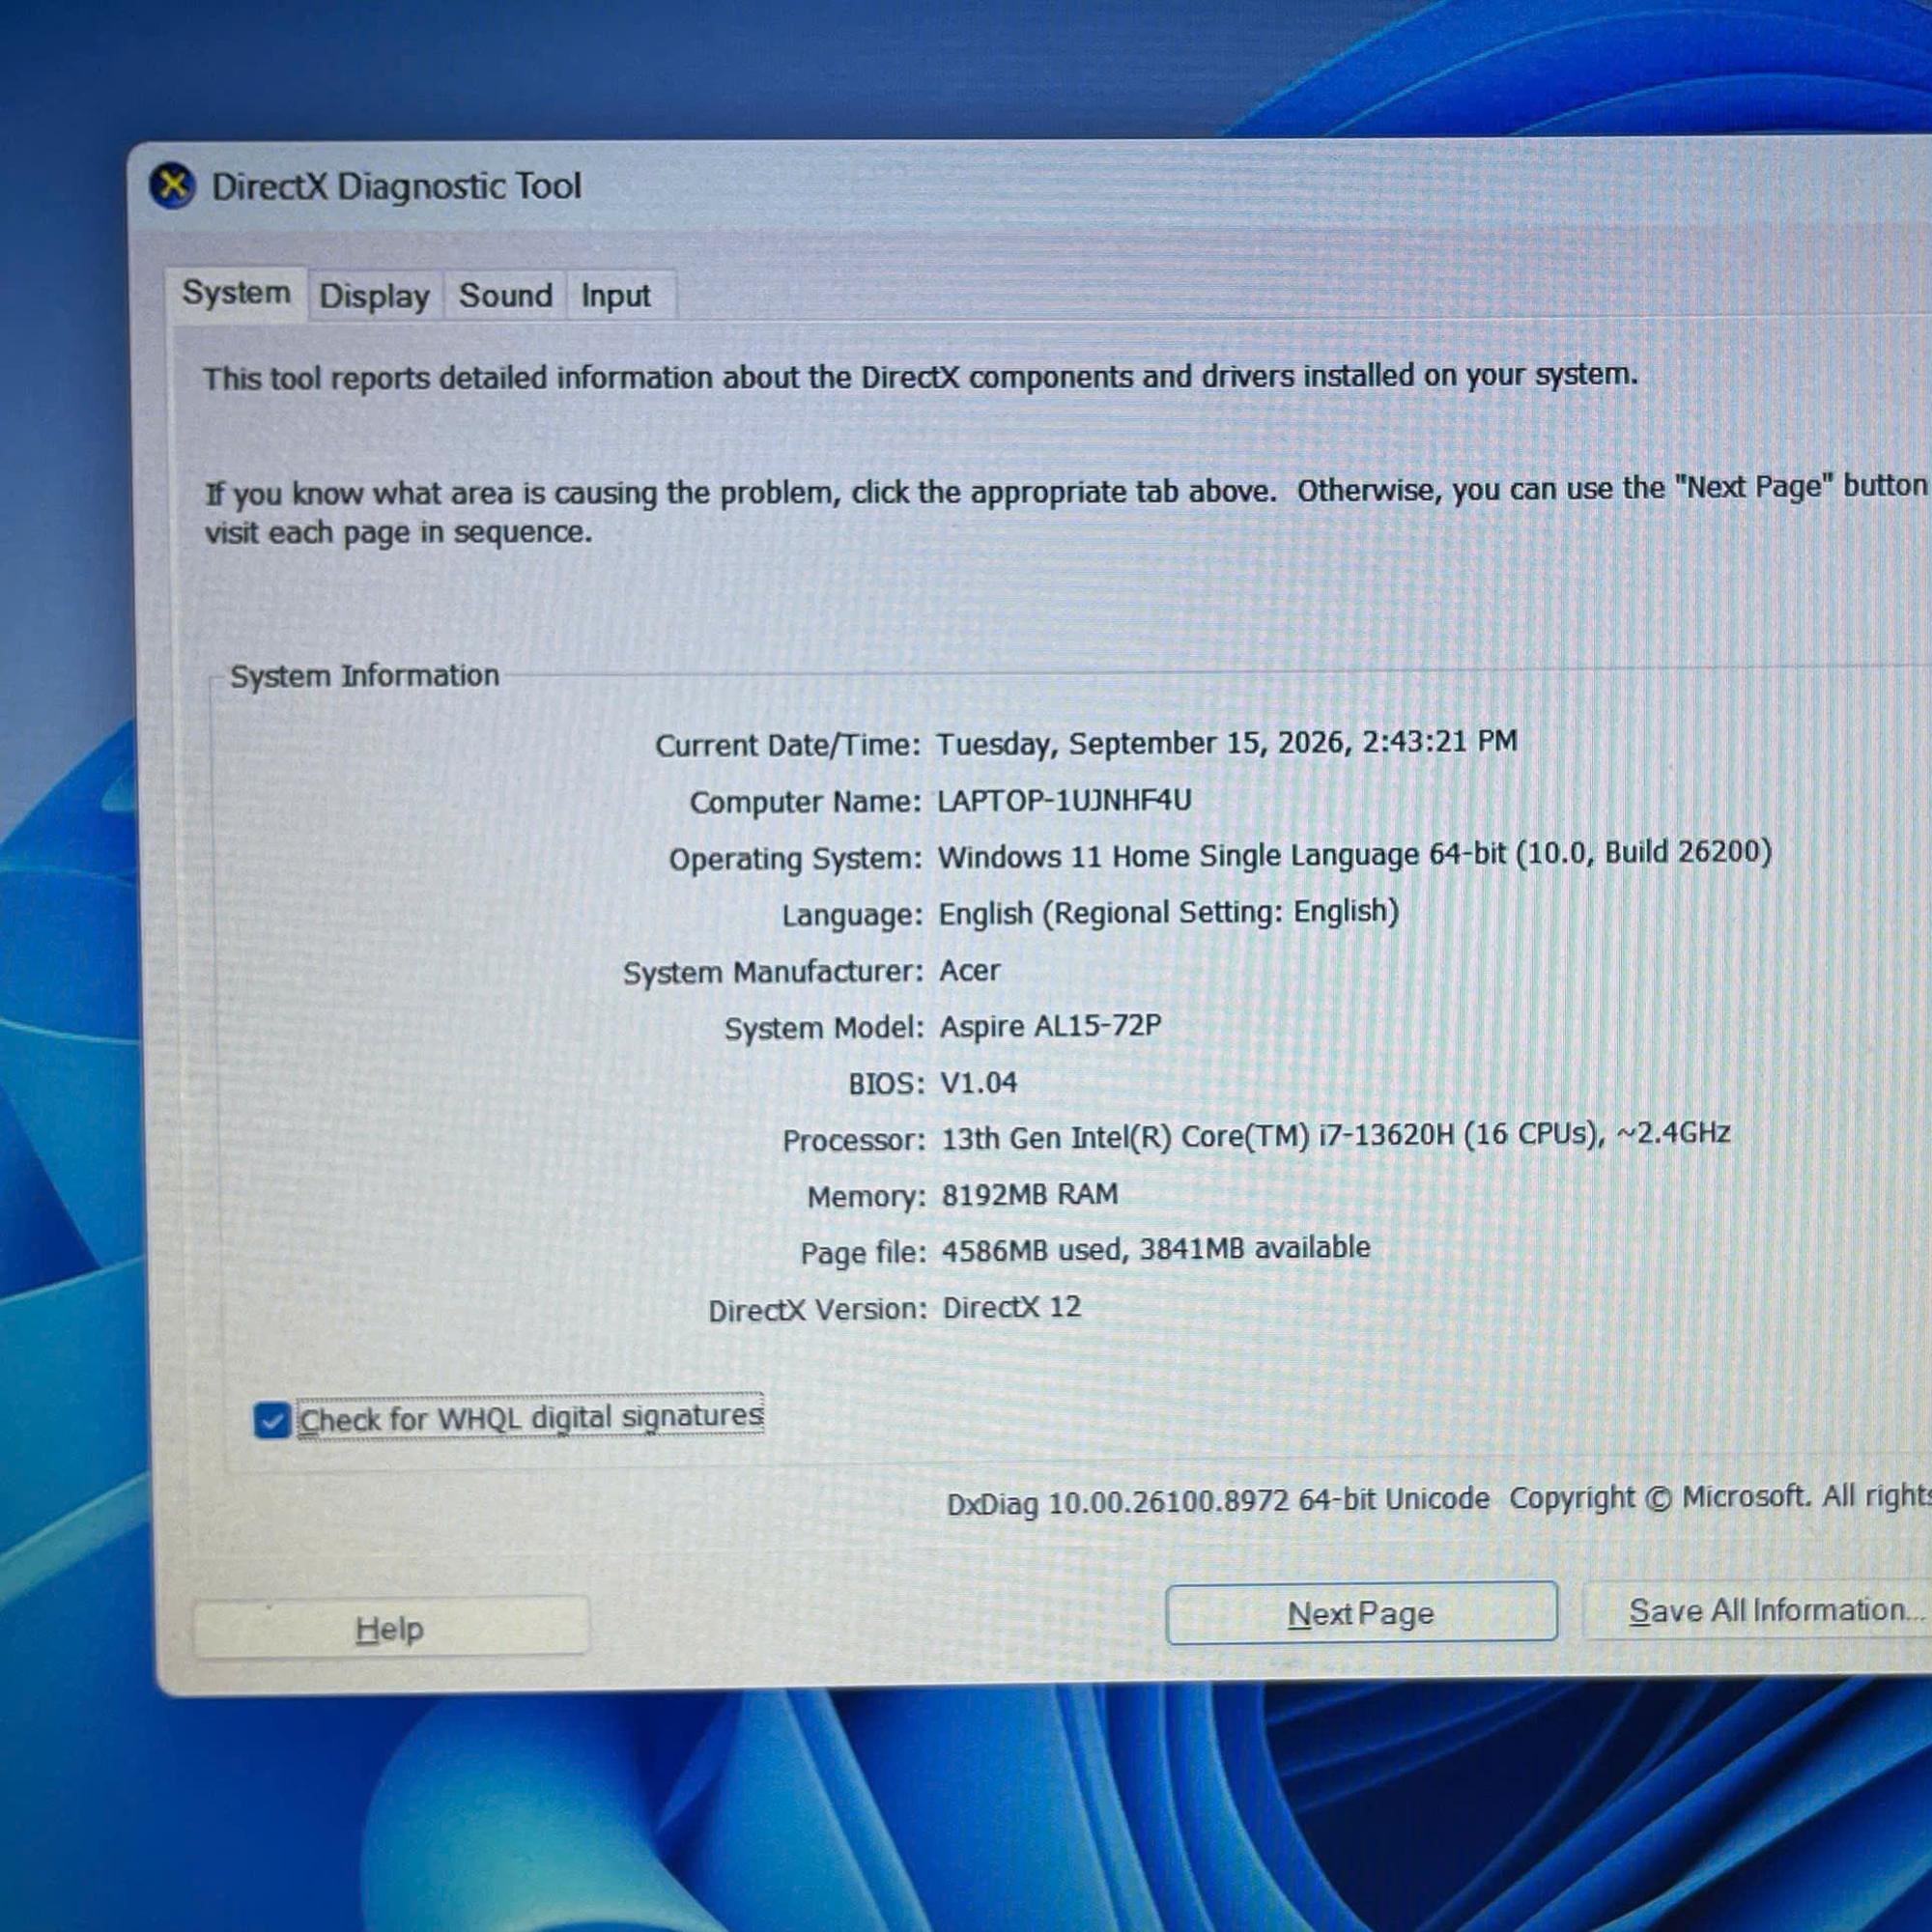Select system model 'Aspire AL15-72P'
This screenshot has height=1932, width=1932.
coord(1050,1026)
